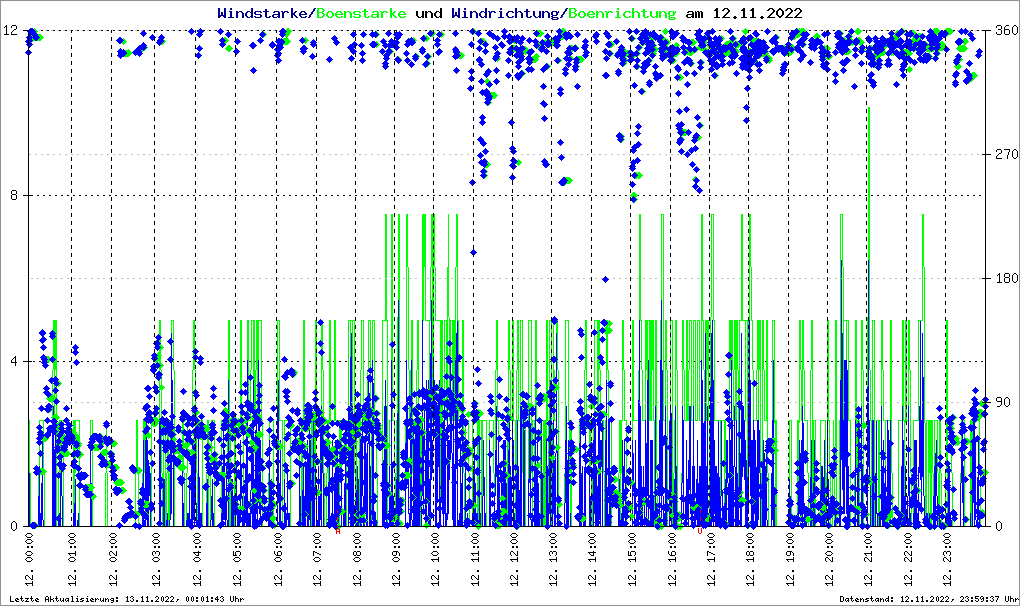Click the green 'Boenstarke' title word
The width and height of the screenshot is (1020, 606).
coord(361,13)
